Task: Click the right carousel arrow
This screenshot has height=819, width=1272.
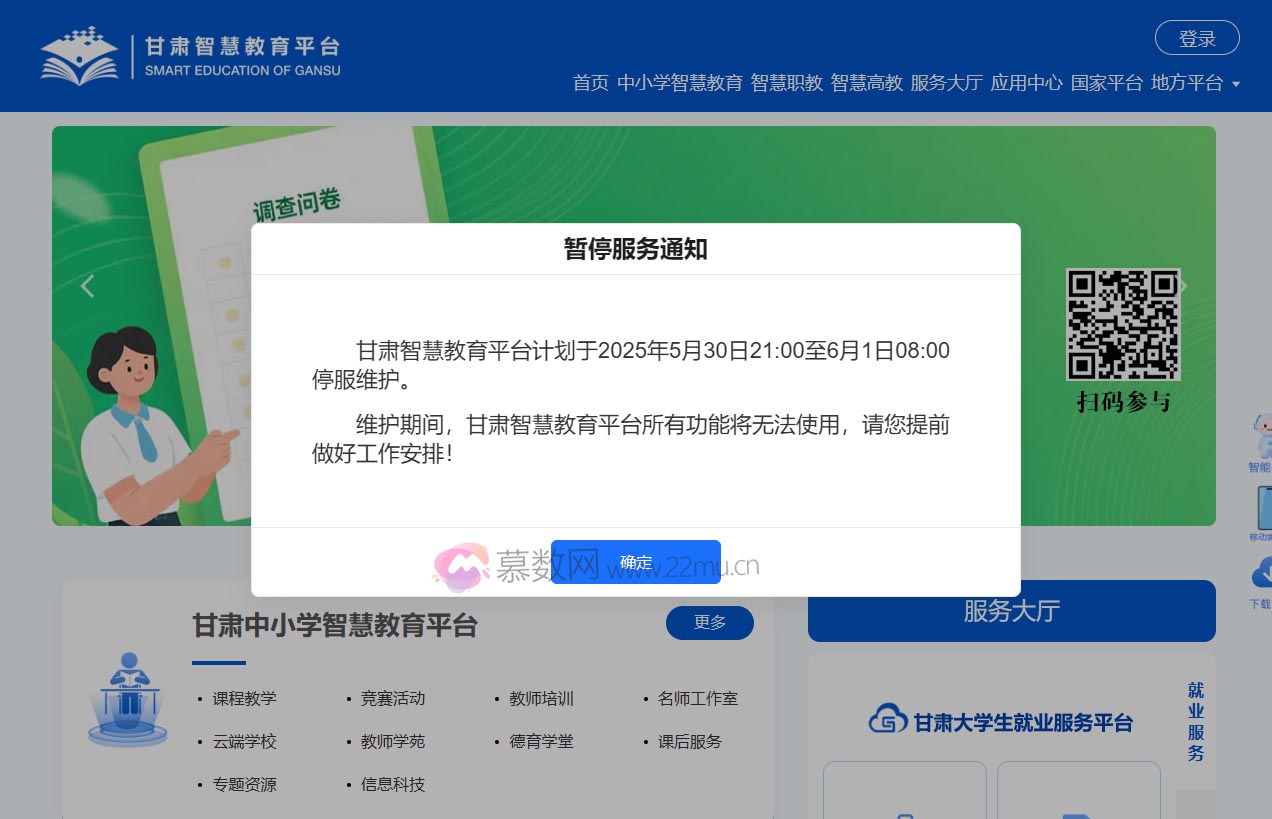Action: (1183, 285)
